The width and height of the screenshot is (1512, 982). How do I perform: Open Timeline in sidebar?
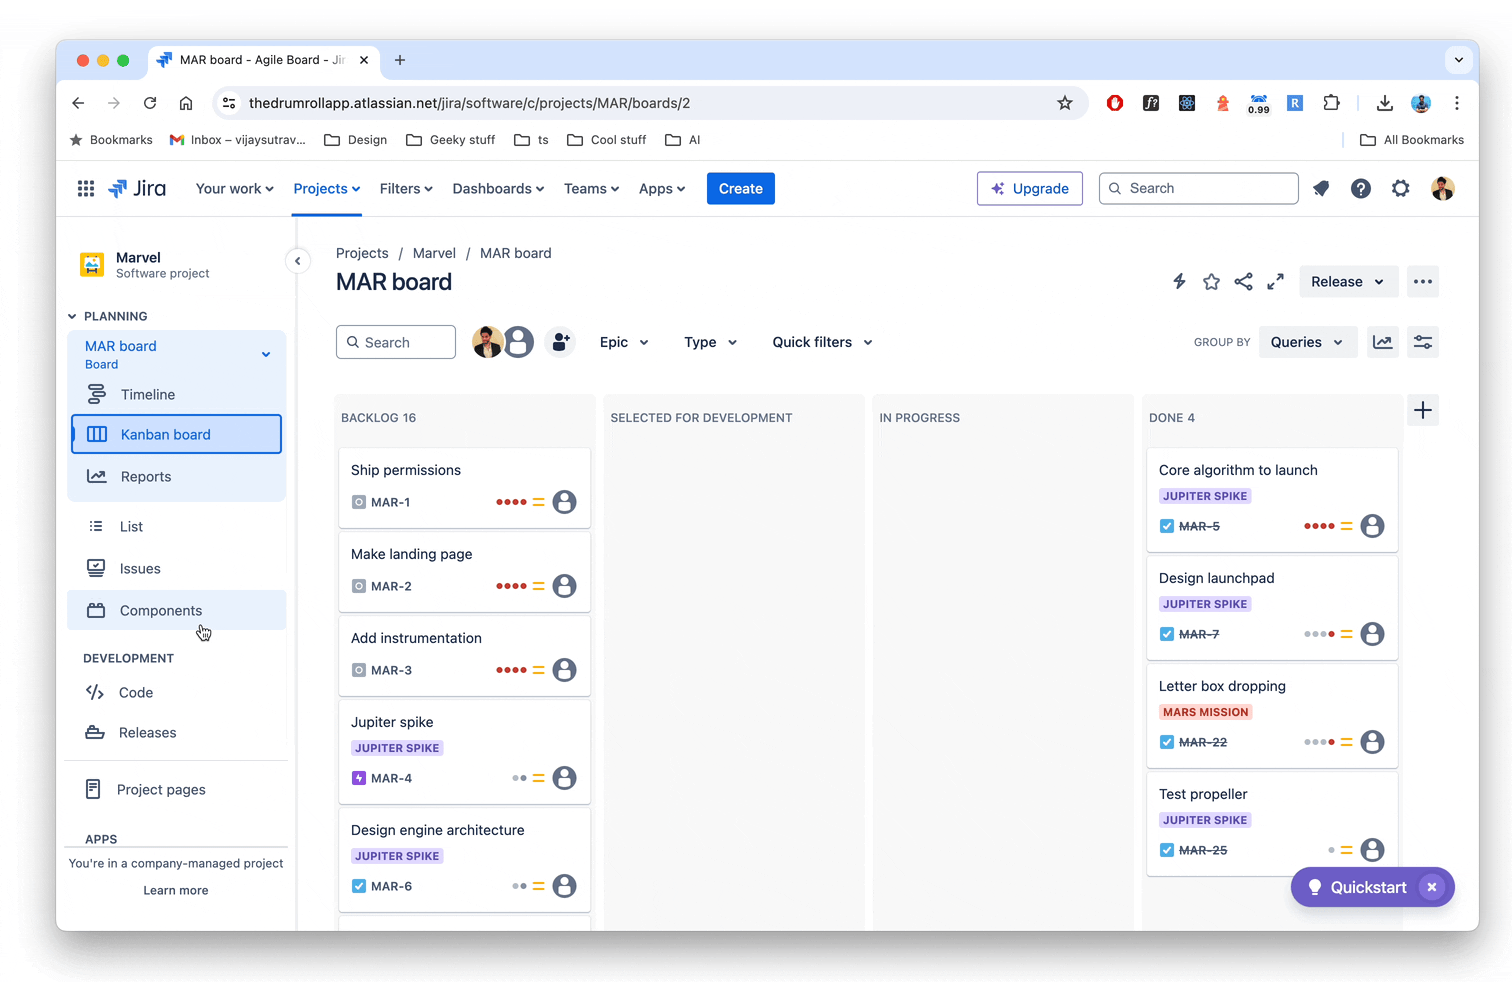177,395
